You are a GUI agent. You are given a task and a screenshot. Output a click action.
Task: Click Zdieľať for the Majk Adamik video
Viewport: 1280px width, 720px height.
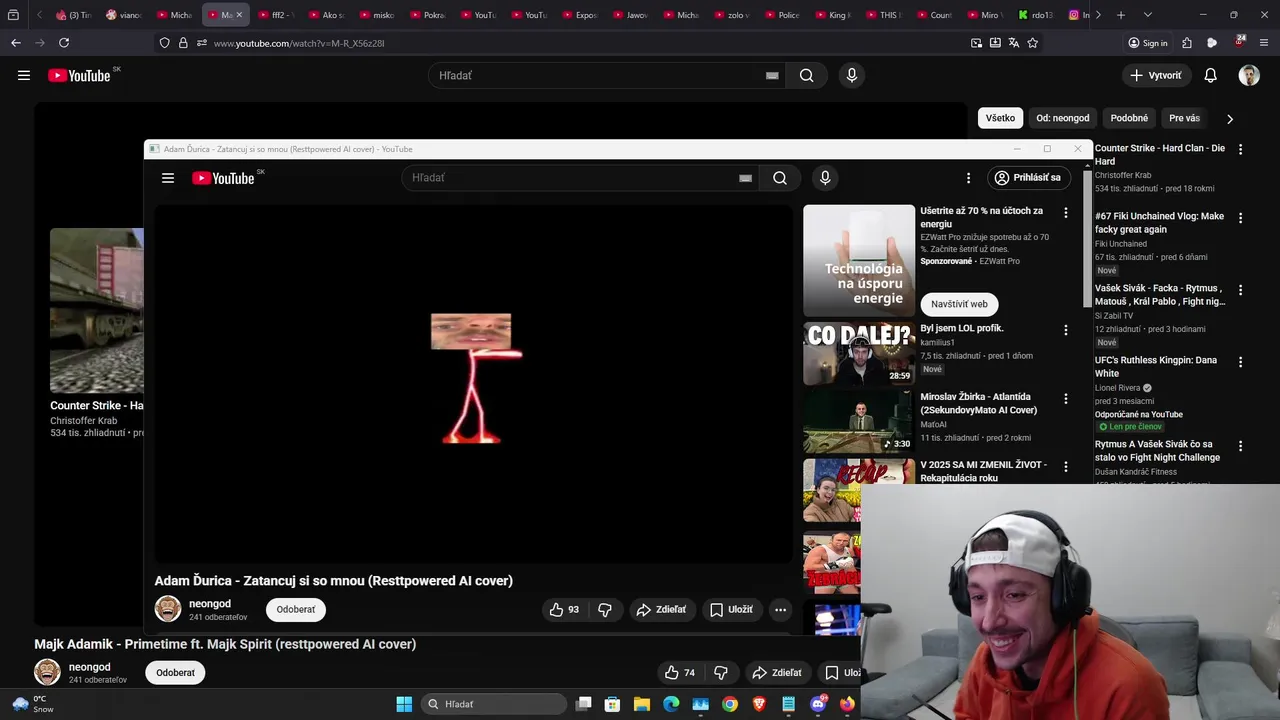[778, 673]
